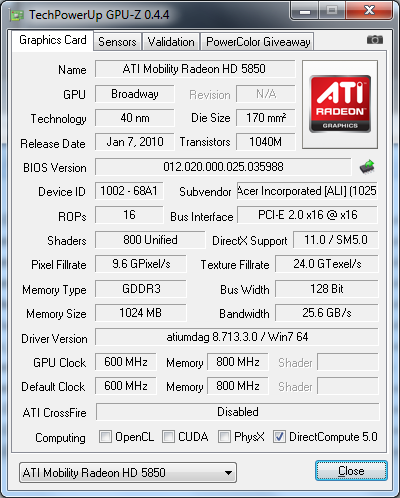Click the Texture Fillrate value 24.0 GTexel/s
This screenshot has height=498, width=400.
(x=327, y=264)
